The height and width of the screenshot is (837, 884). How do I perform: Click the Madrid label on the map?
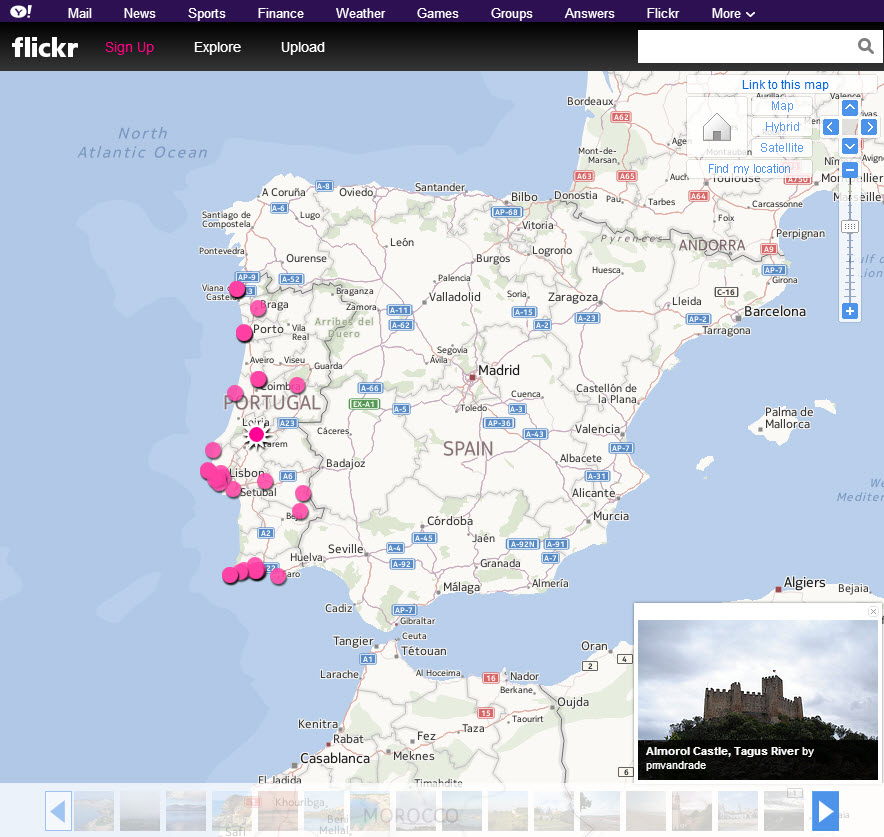click(498, 370)
